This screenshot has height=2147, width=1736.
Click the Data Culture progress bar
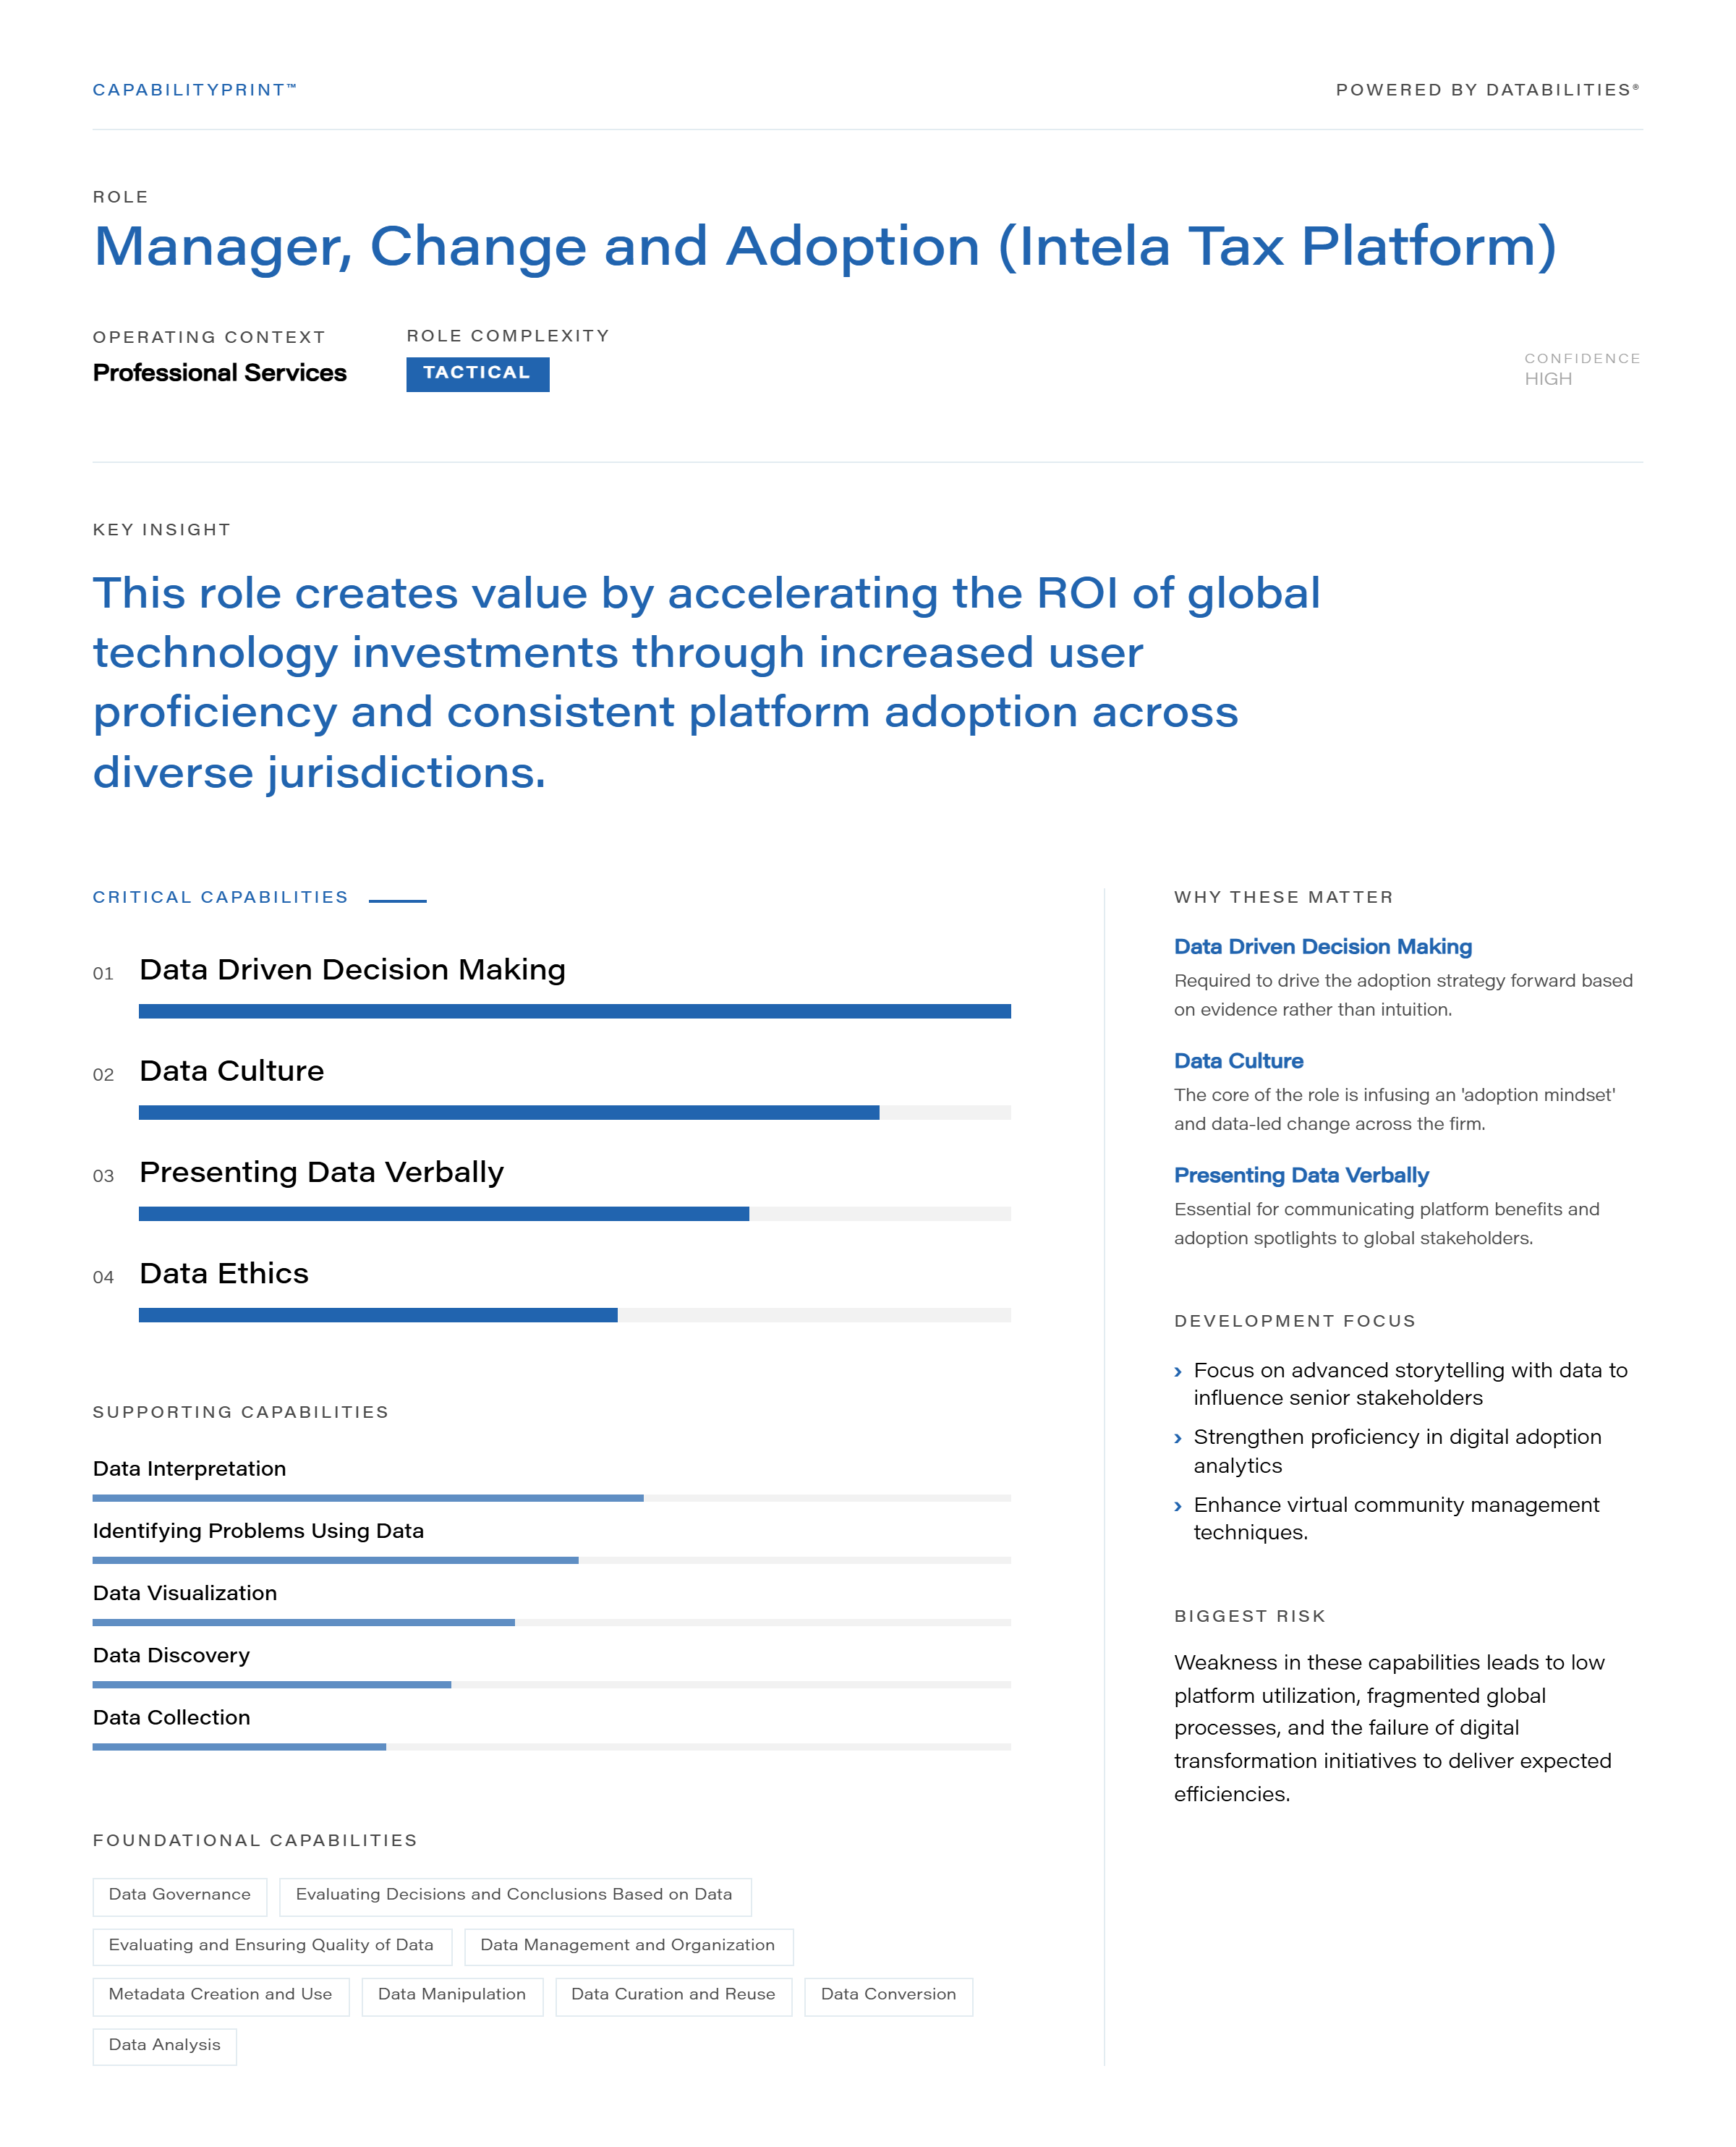(x=575, y=1112)
